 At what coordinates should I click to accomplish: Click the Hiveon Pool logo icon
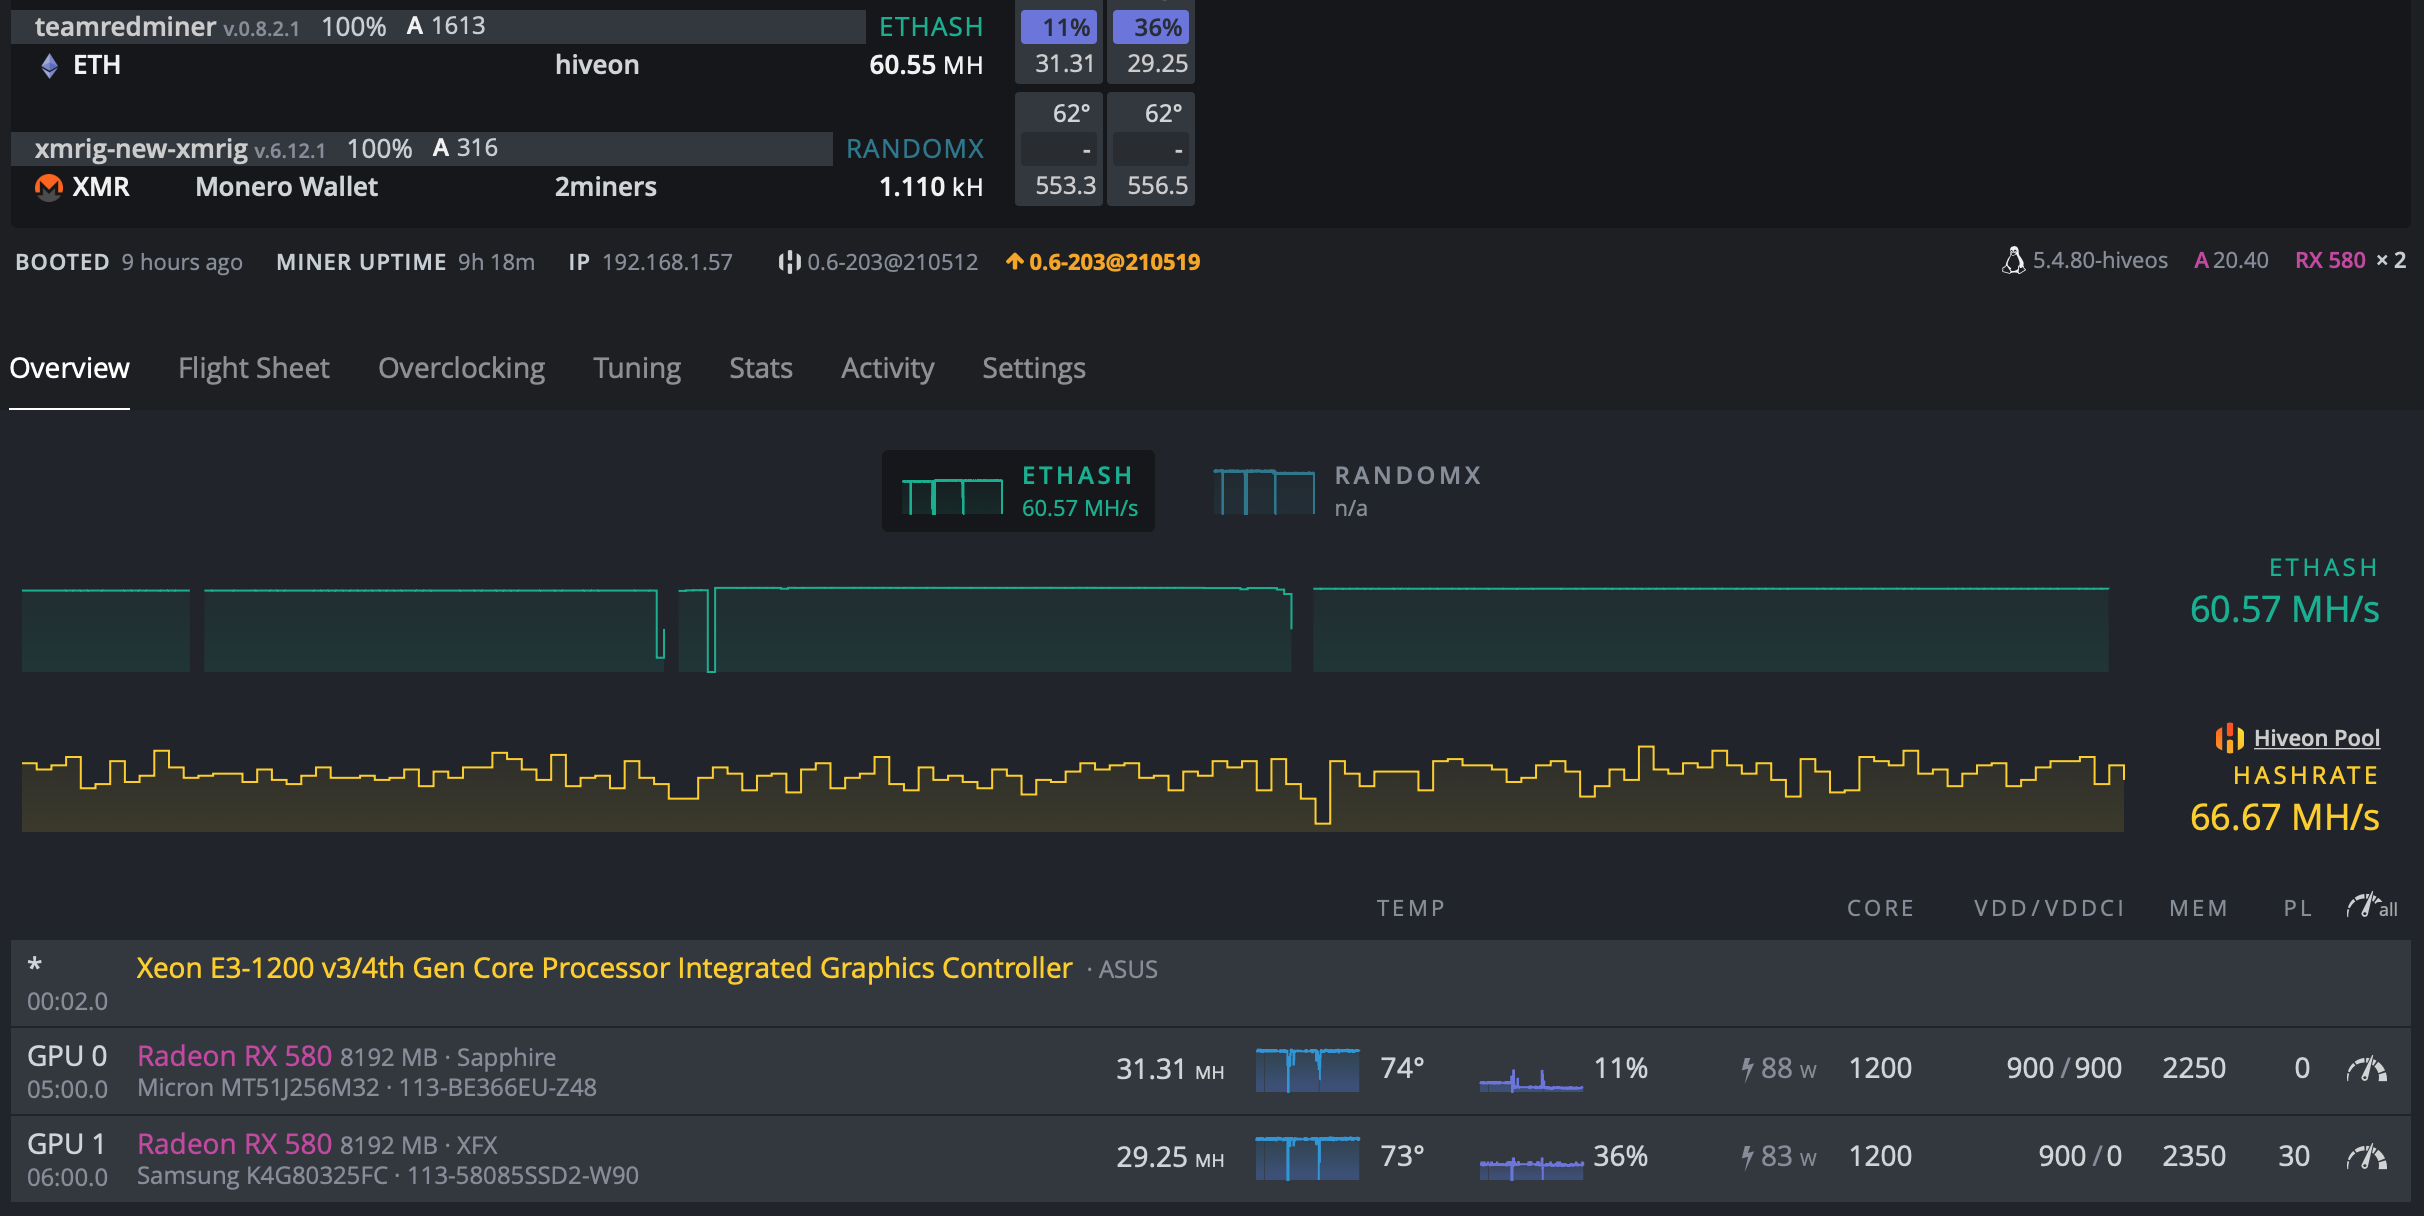[2229, 738]
